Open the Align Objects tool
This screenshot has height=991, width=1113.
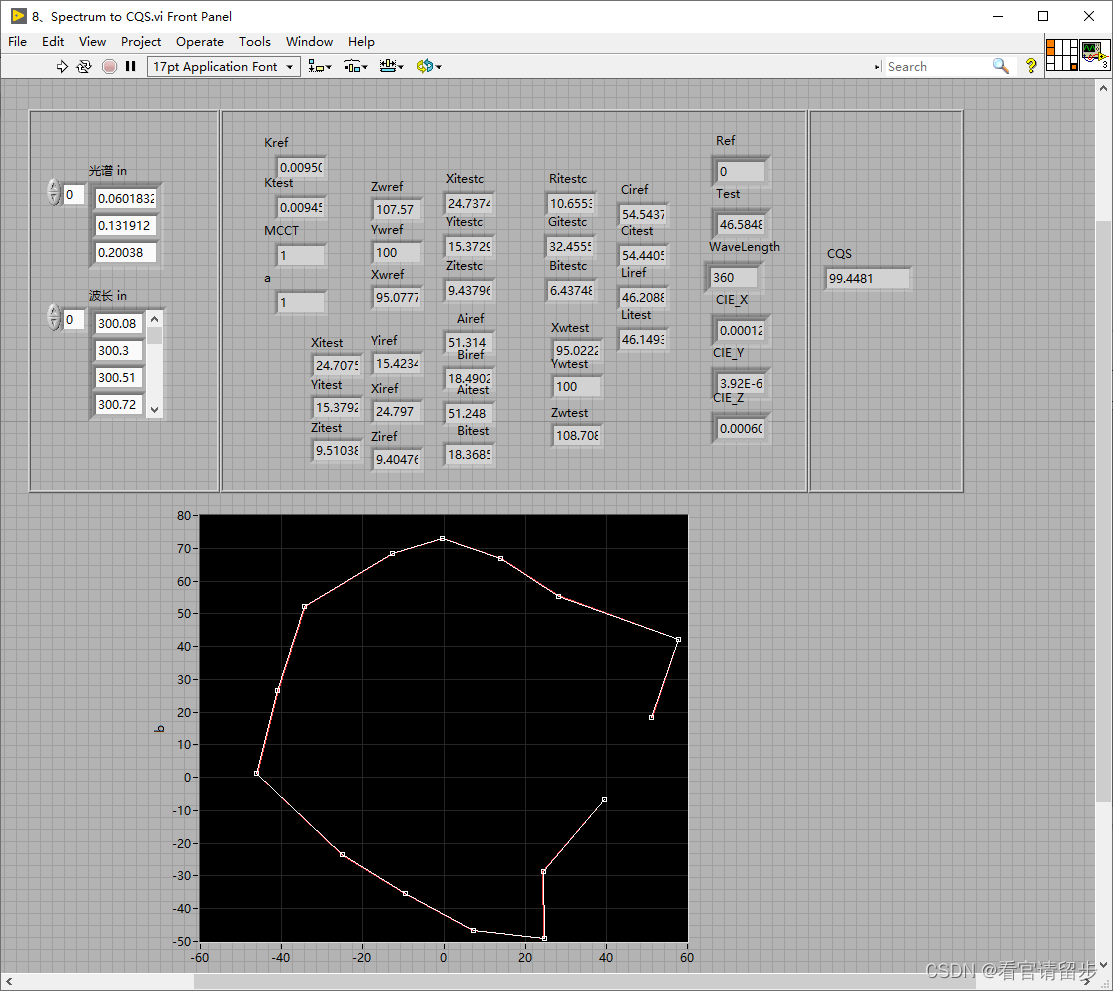(315, 66)
